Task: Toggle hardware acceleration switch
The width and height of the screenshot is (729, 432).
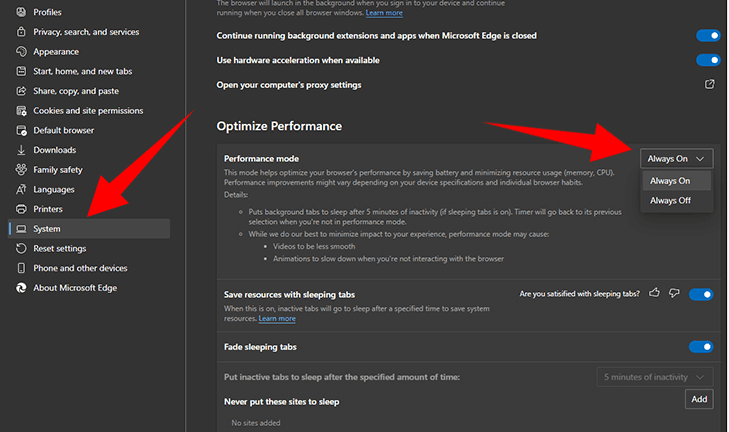Action: [x=708, y=60]
